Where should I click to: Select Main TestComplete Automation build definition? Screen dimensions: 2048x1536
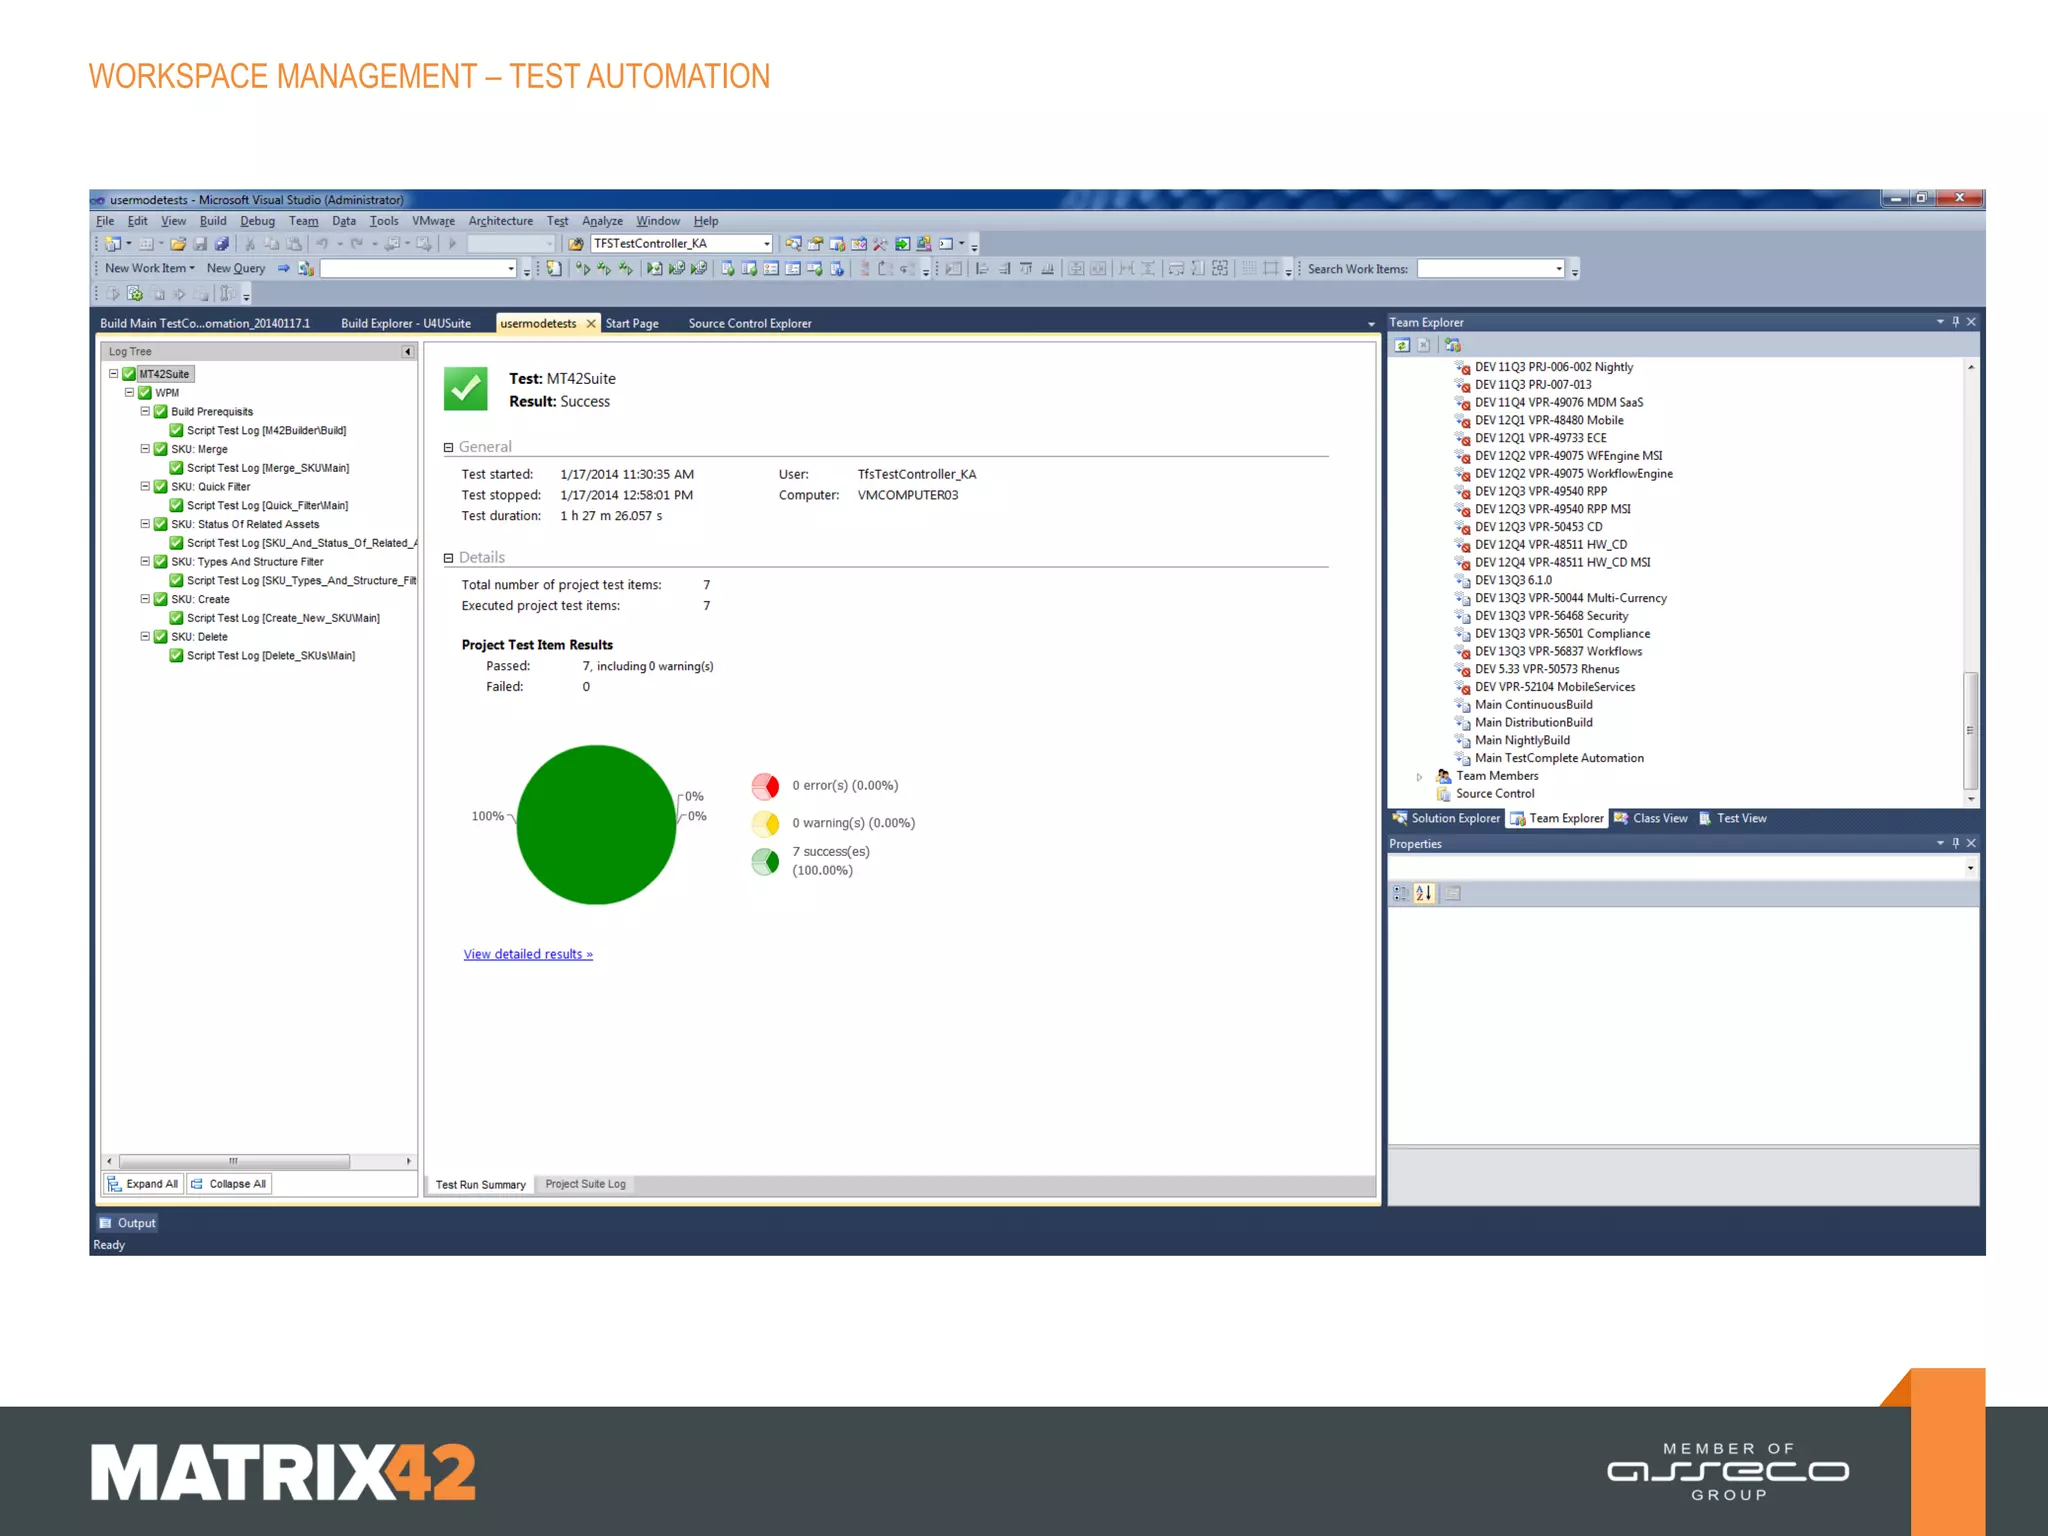click(x=1559, y=759)
